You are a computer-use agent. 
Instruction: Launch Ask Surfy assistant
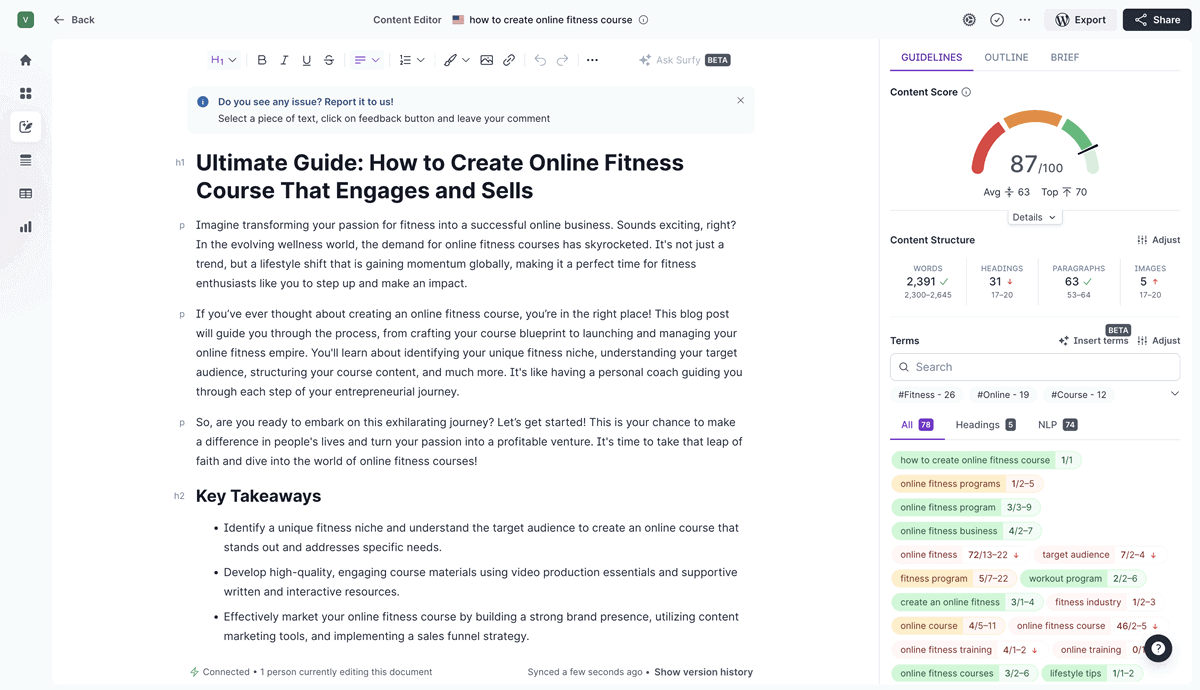(676, 60)
